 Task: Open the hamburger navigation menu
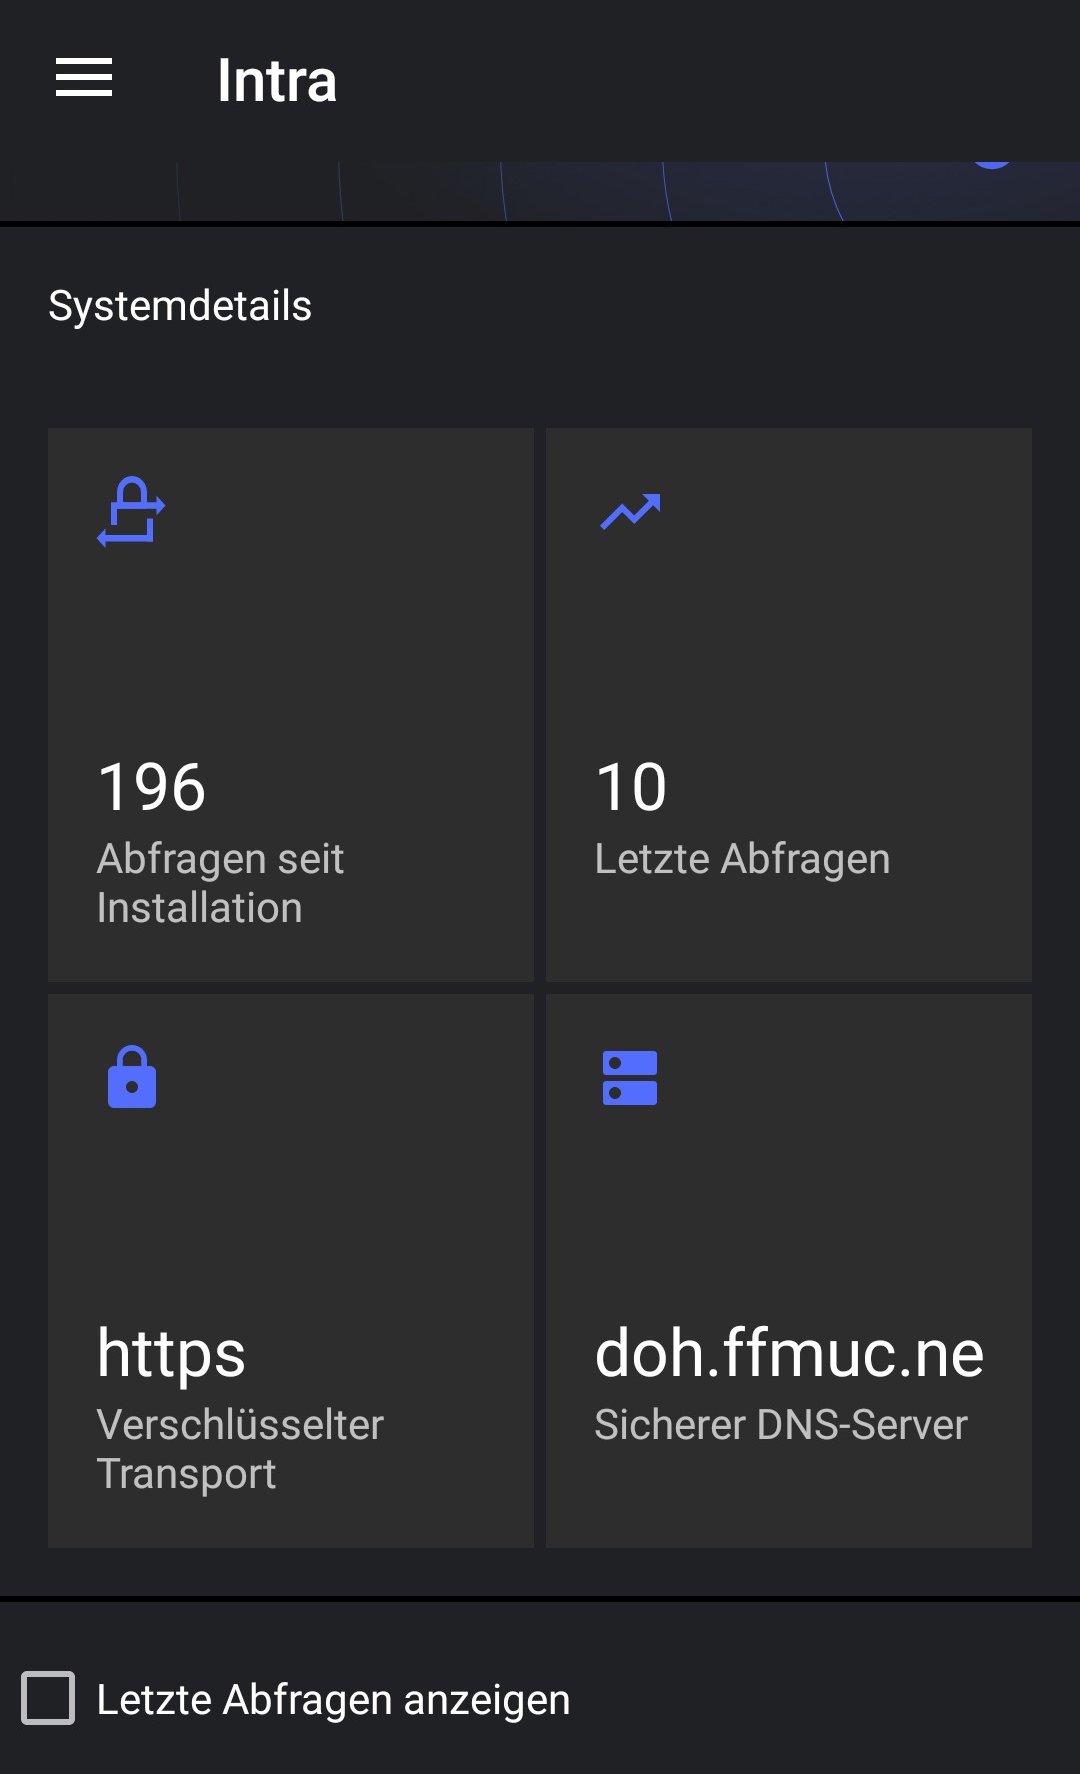pos(84,78)
